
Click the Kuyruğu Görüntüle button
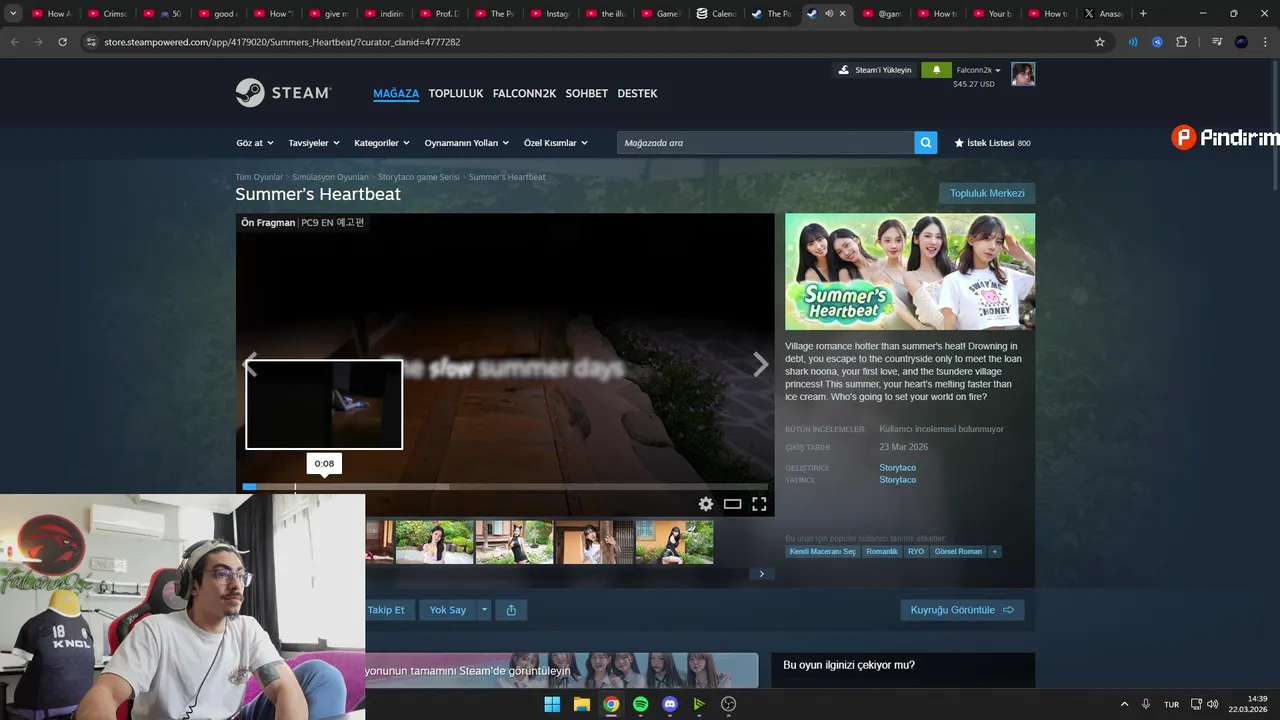962,610
